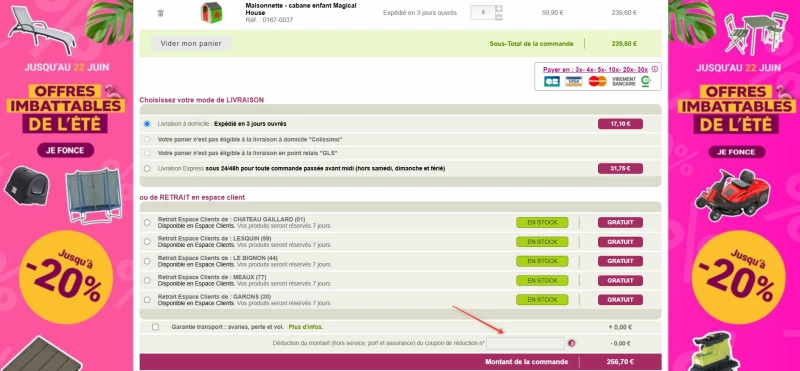Click the JE FONCE button on left banner
The image size is (800, 371).
tap(66, 150)
